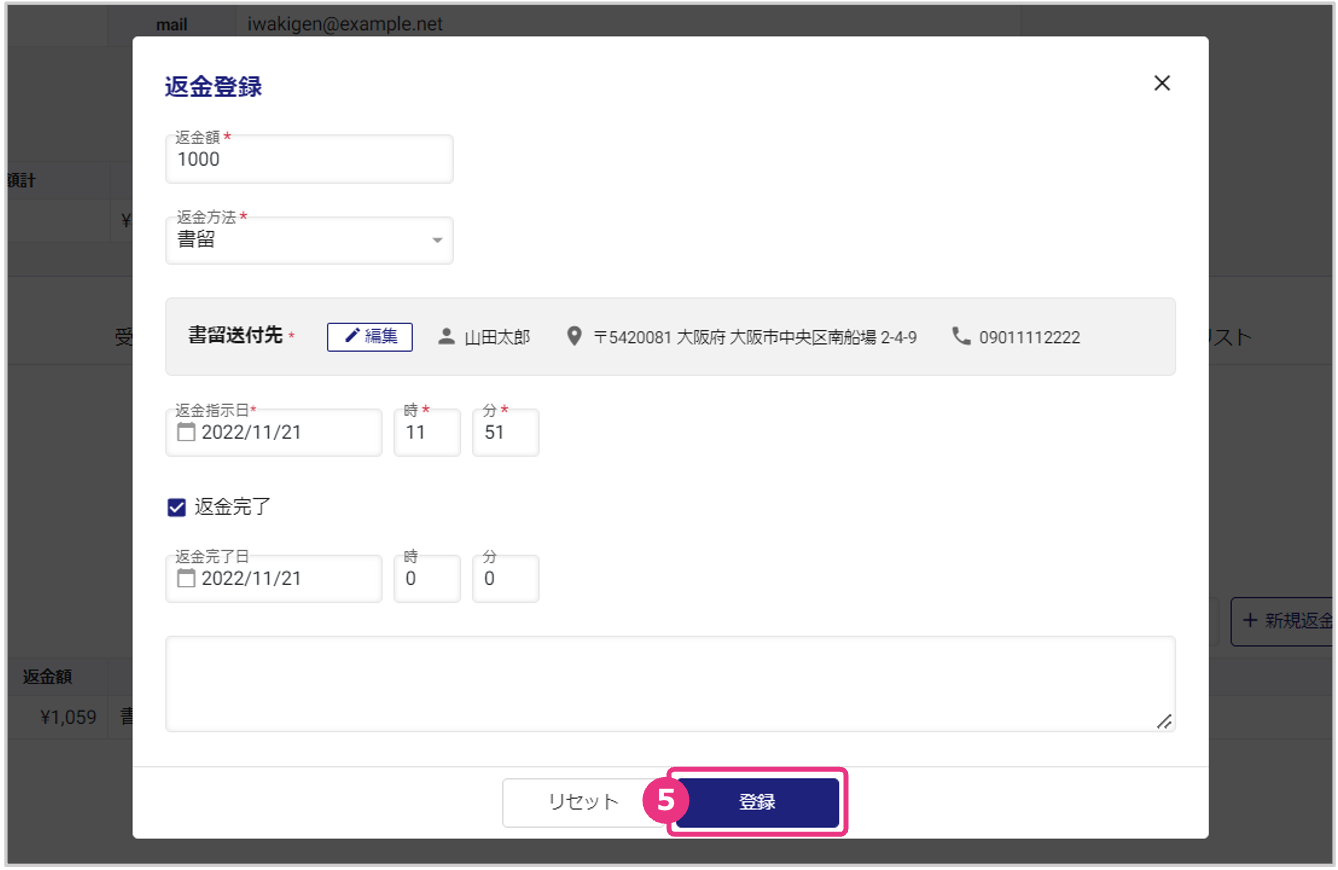Click the 返金完了日 hour field
Image resolution: width=1338 pixels, height=870 pixels.
pos(427,579)
